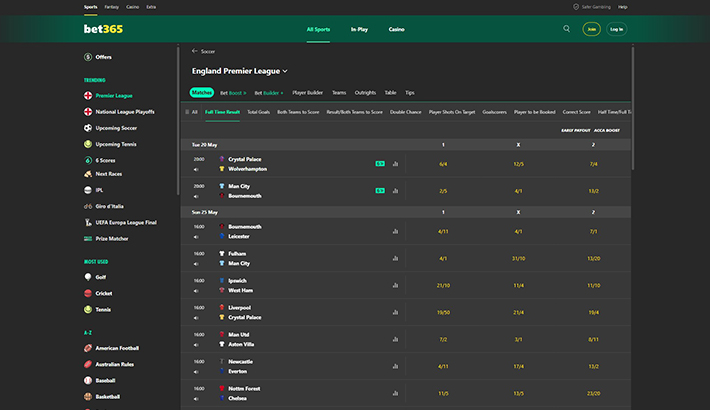The width and height of the screenshot is (710, 410).
Task: Open stats icon for Liverpool v Crystal Palace
Action: 395,312
